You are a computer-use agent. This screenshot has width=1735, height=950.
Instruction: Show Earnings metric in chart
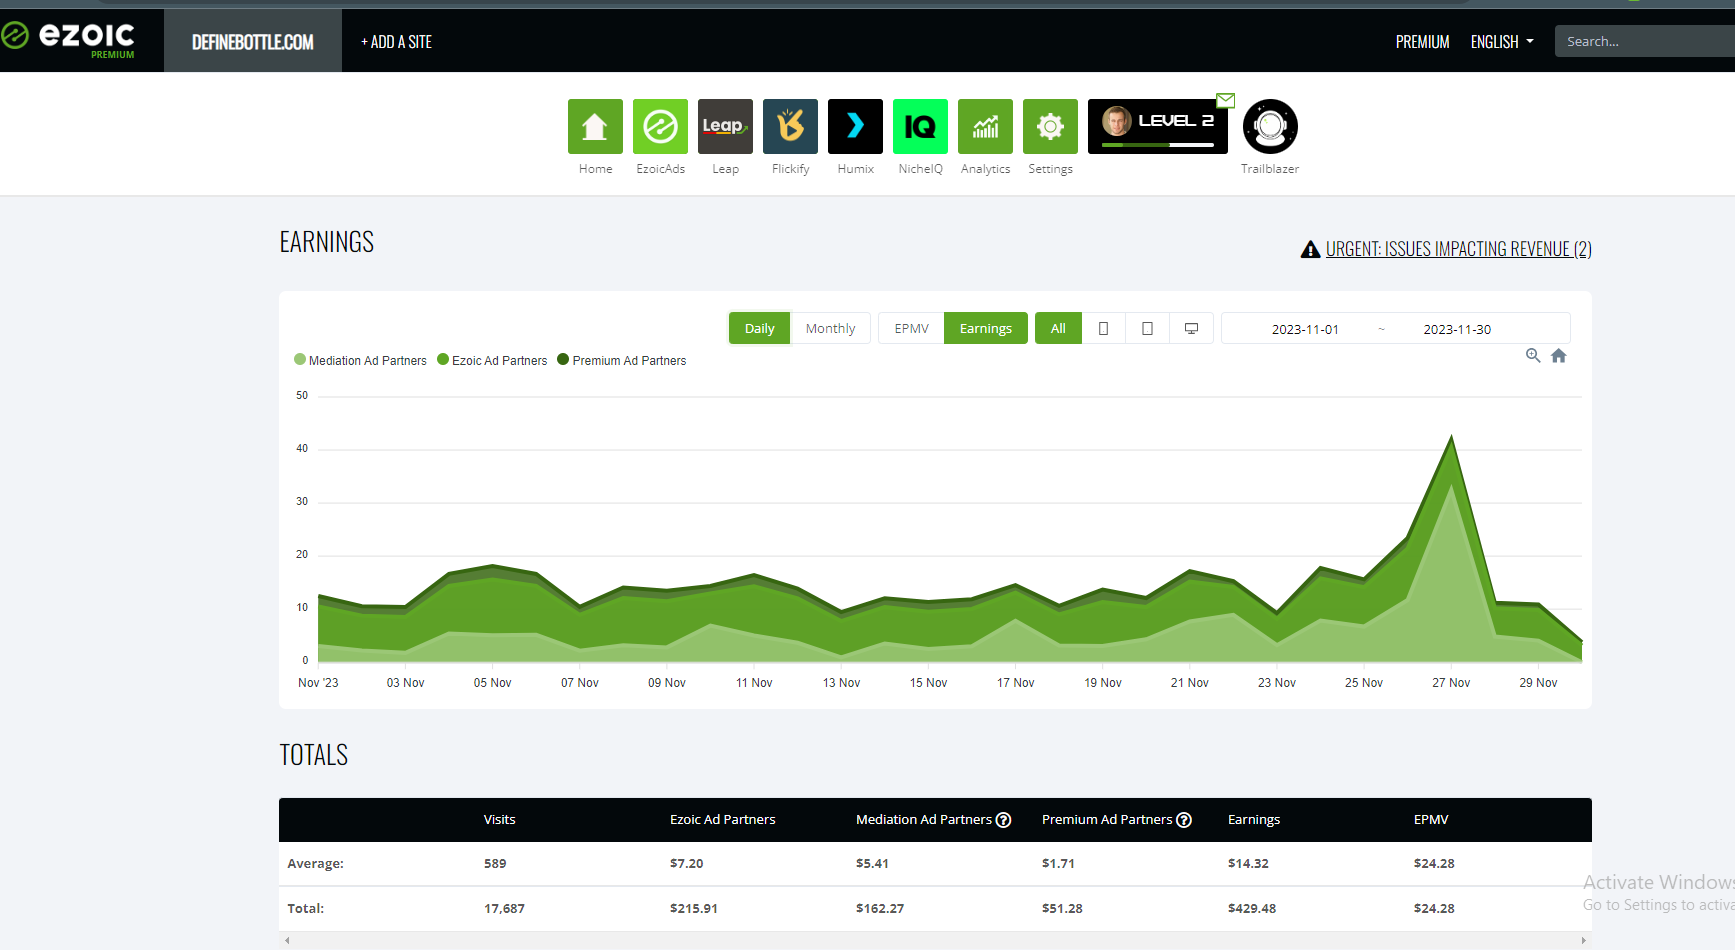tap(986, 328)
